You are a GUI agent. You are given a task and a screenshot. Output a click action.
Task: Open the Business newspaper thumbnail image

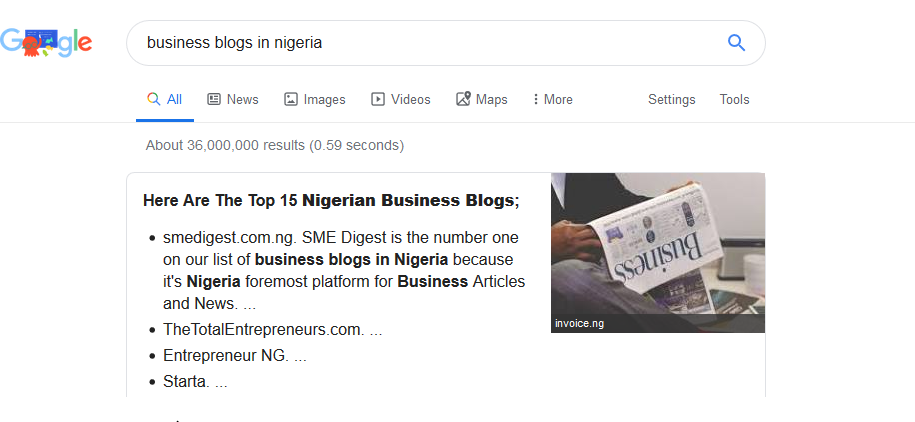[658, 245]
